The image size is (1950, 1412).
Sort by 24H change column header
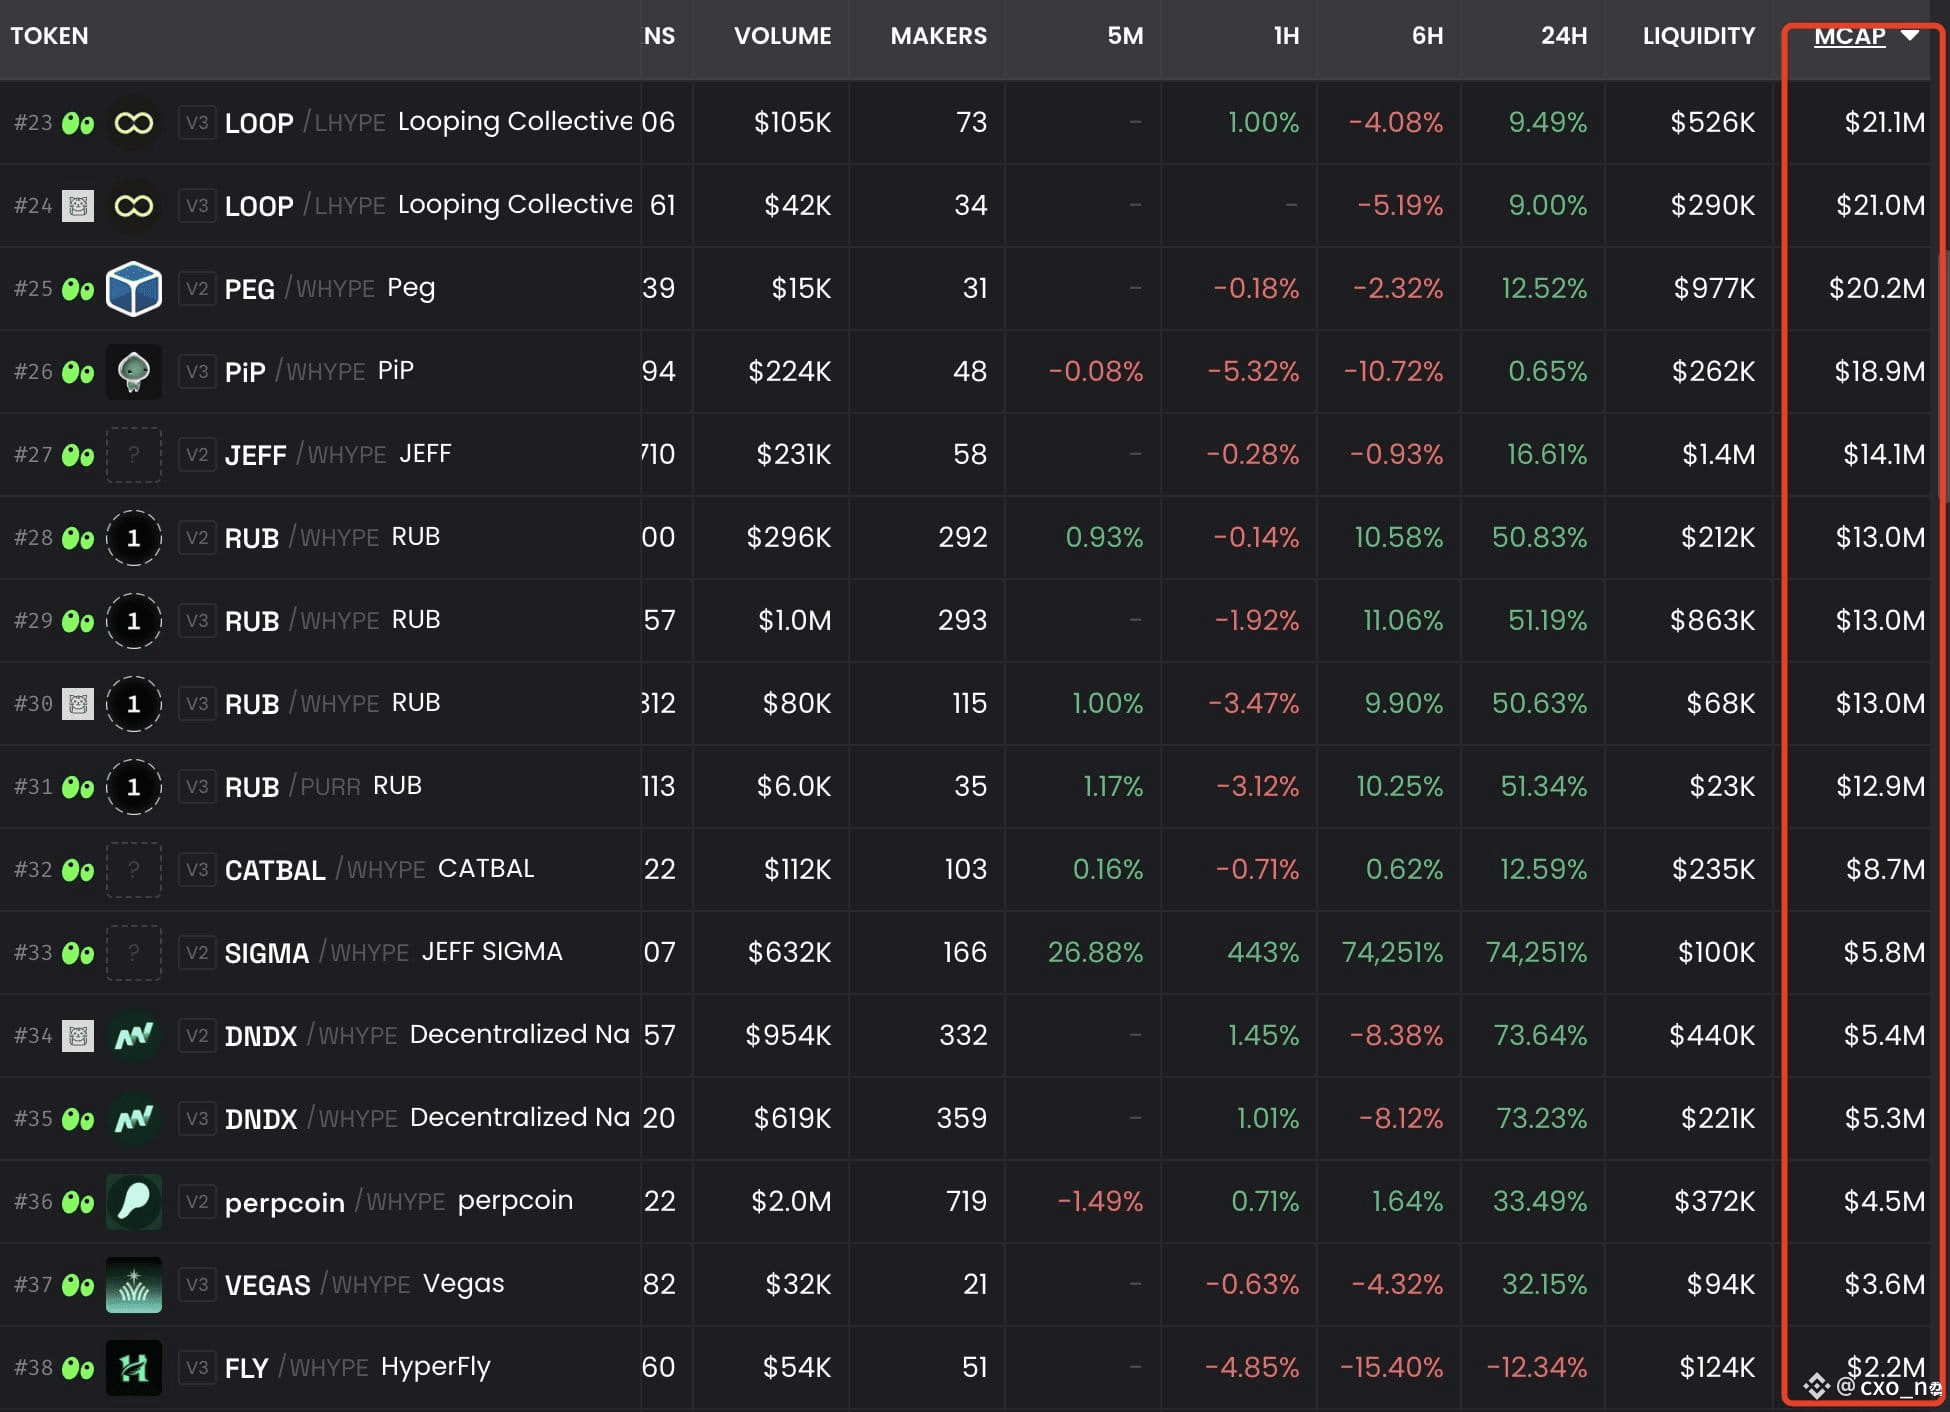[1564, 36]
